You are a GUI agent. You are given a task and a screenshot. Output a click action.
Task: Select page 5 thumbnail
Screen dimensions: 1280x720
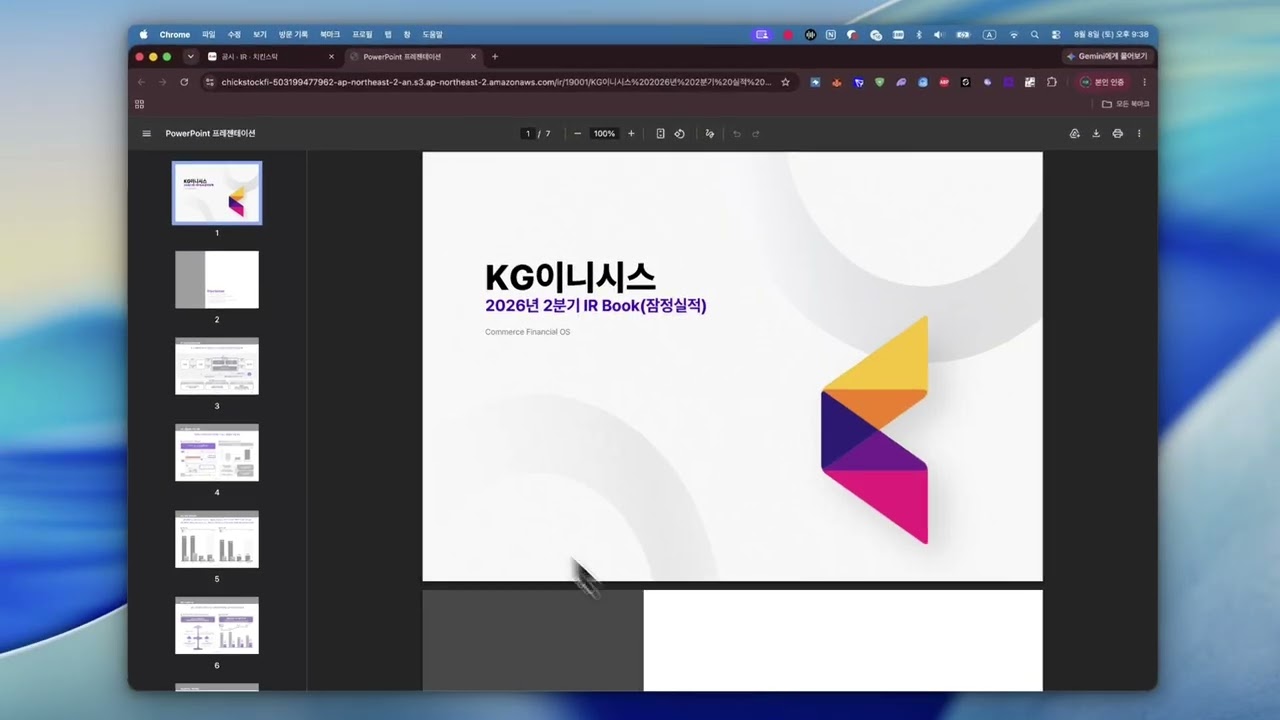(x=217, y=539)
